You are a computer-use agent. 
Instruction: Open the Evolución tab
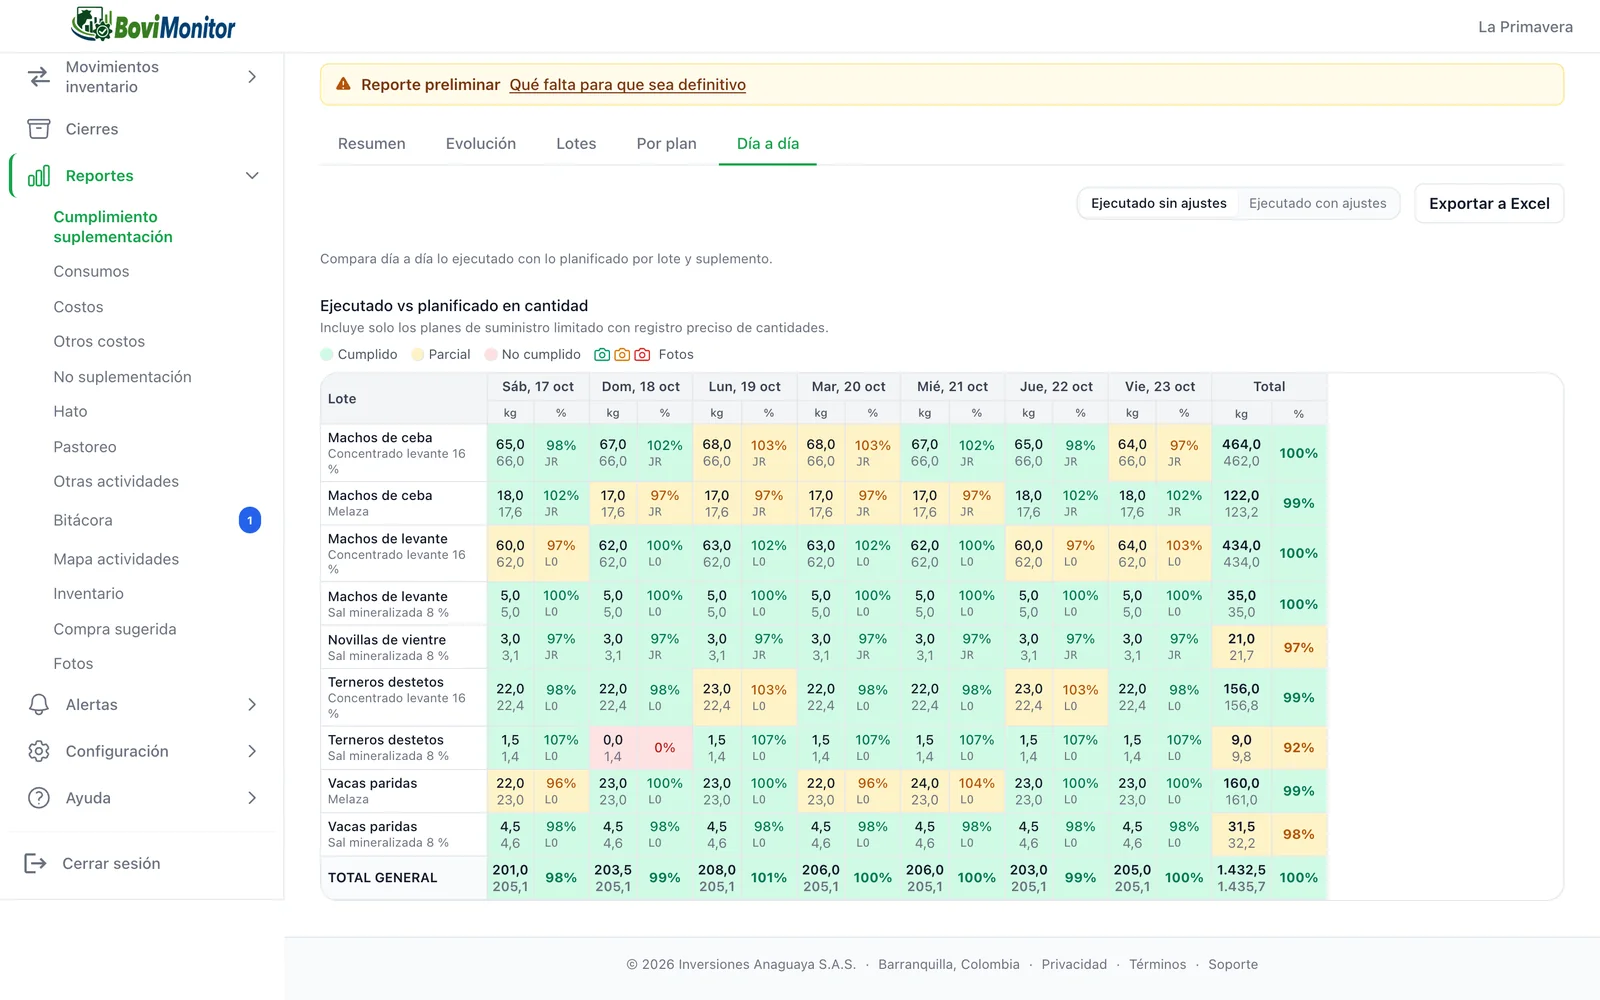tap(481, 144)
